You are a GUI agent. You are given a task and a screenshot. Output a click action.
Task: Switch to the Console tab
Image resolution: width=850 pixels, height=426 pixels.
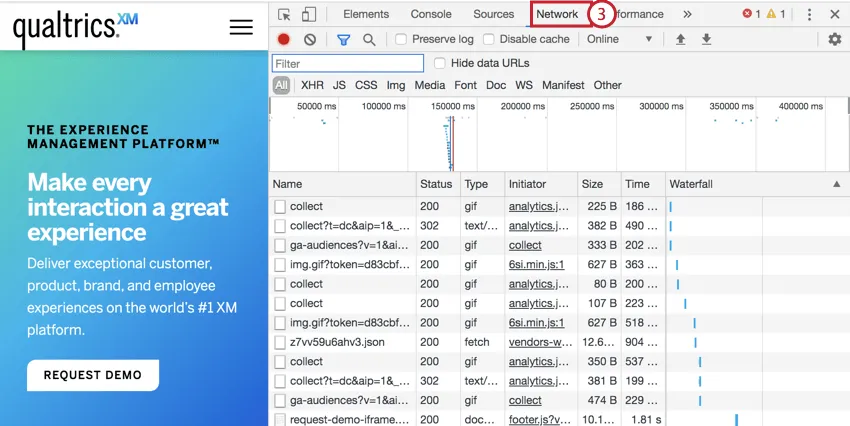431,14
